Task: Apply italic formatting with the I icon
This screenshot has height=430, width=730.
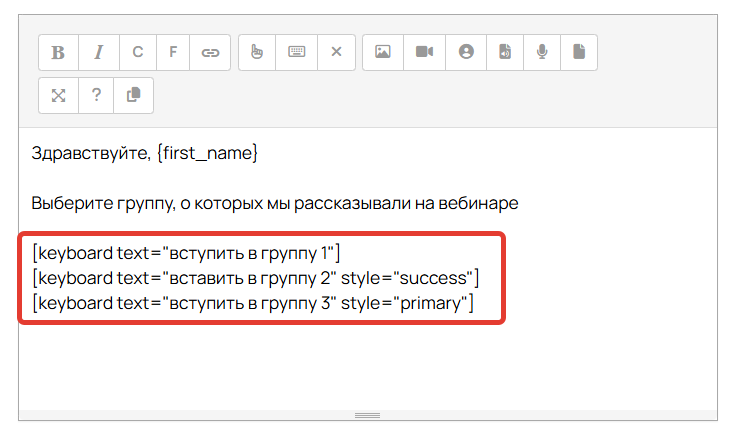Action: coord(99,52)
